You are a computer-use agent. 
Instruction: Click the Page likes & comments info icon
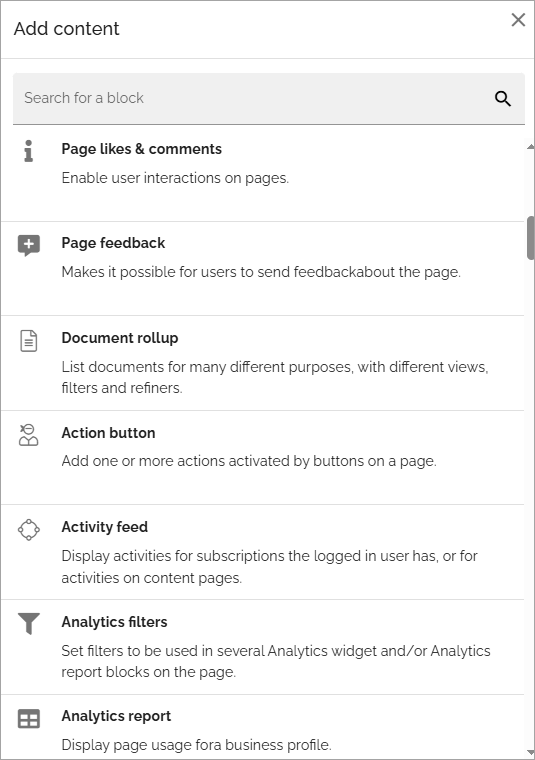point(29,151)
